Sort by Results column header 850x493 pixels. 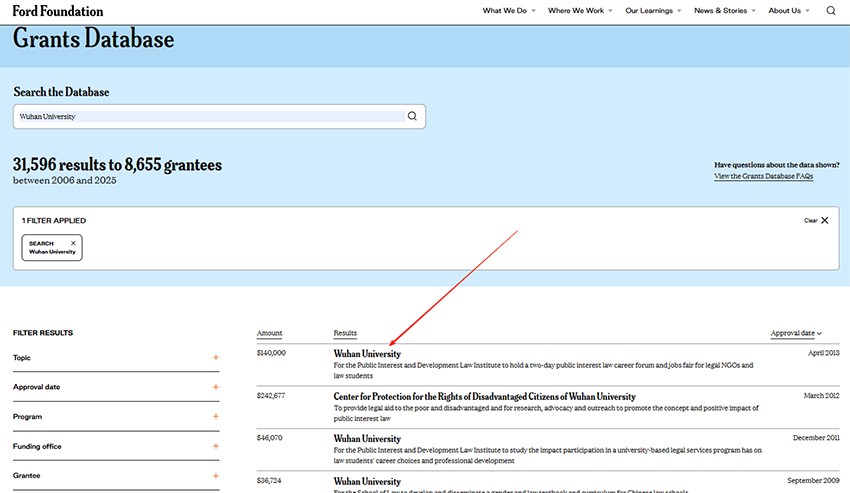click(x=345, y=333)
